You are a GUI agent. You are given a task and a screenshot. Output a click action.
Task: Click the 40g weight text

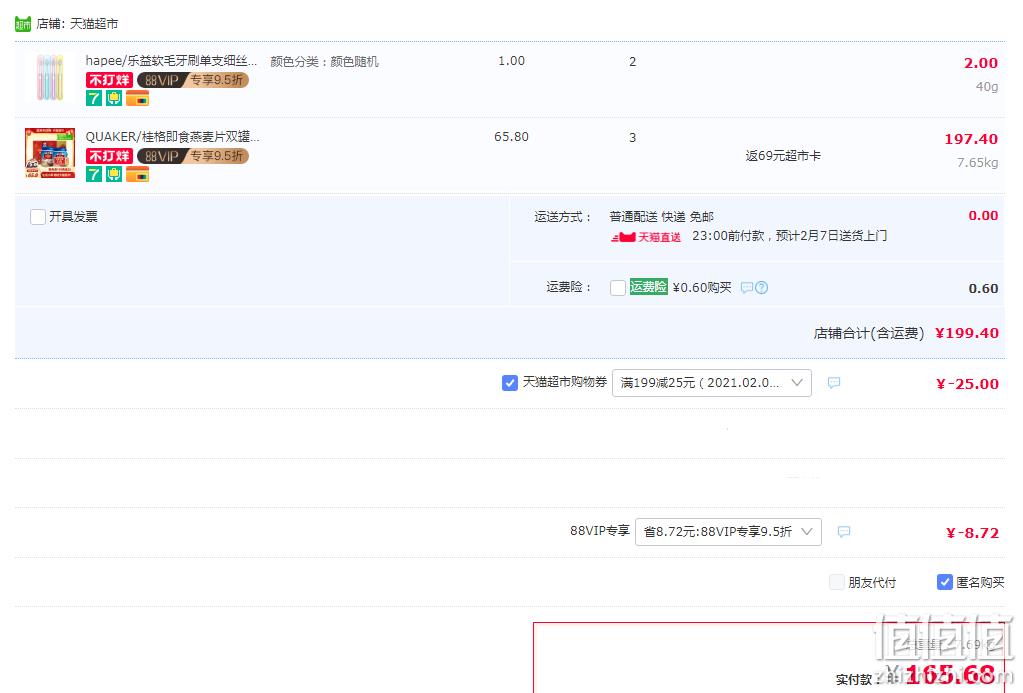[x=986, y=87]
